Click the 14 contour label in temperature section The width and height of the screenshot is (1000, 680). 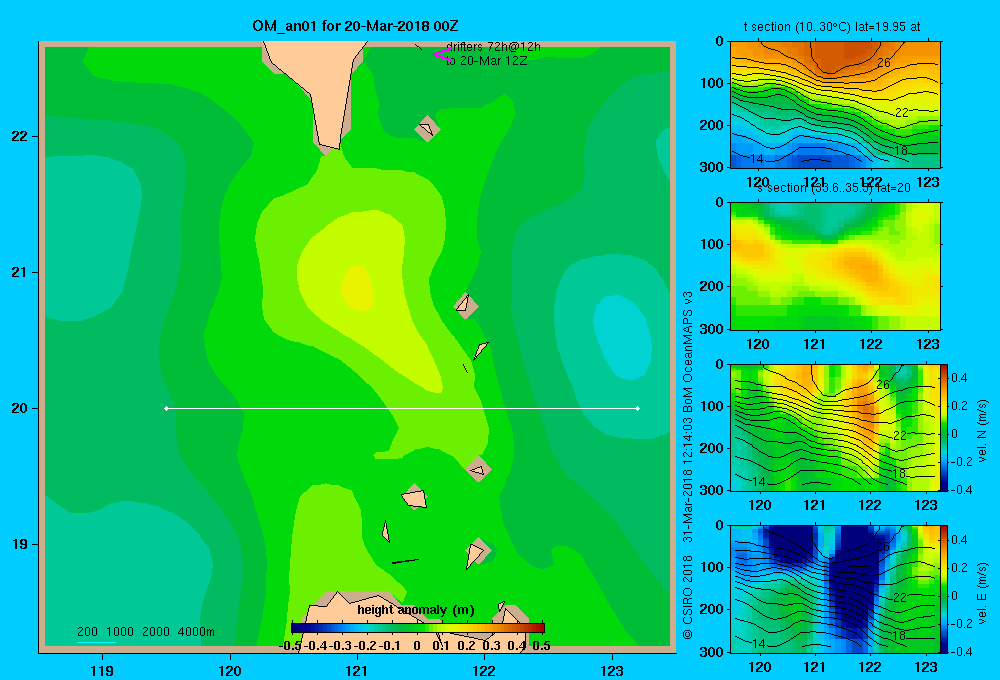(756, 159)
